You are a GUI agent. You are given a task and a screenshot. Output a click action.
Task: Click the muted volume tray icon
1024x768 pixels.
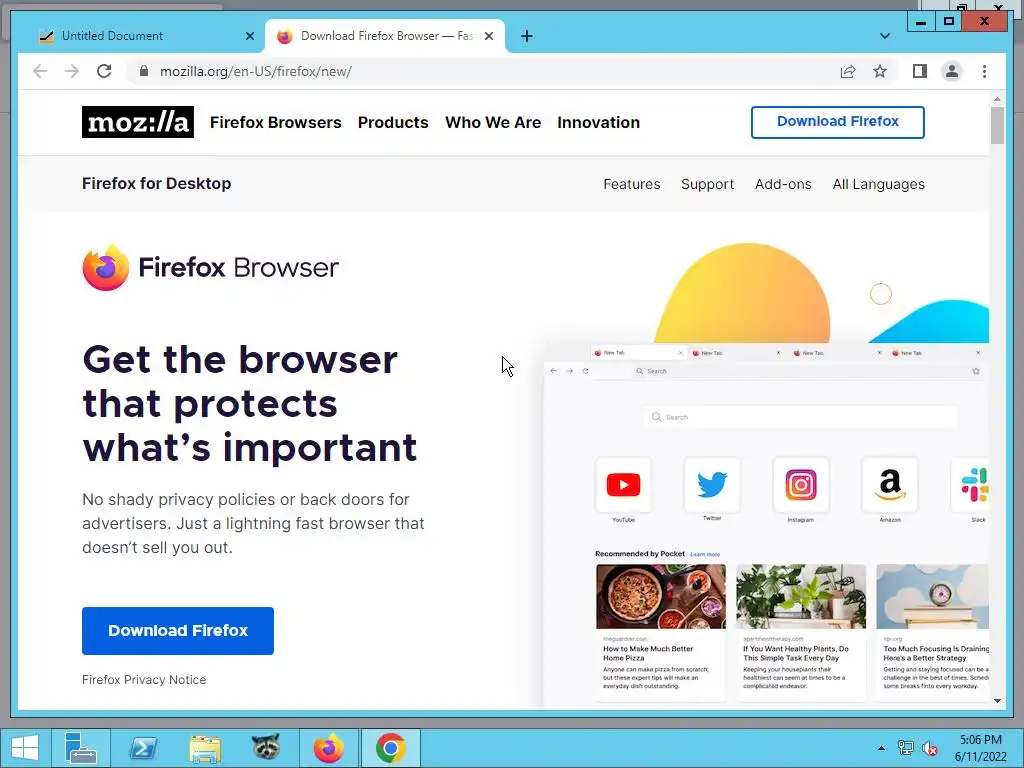929,748
